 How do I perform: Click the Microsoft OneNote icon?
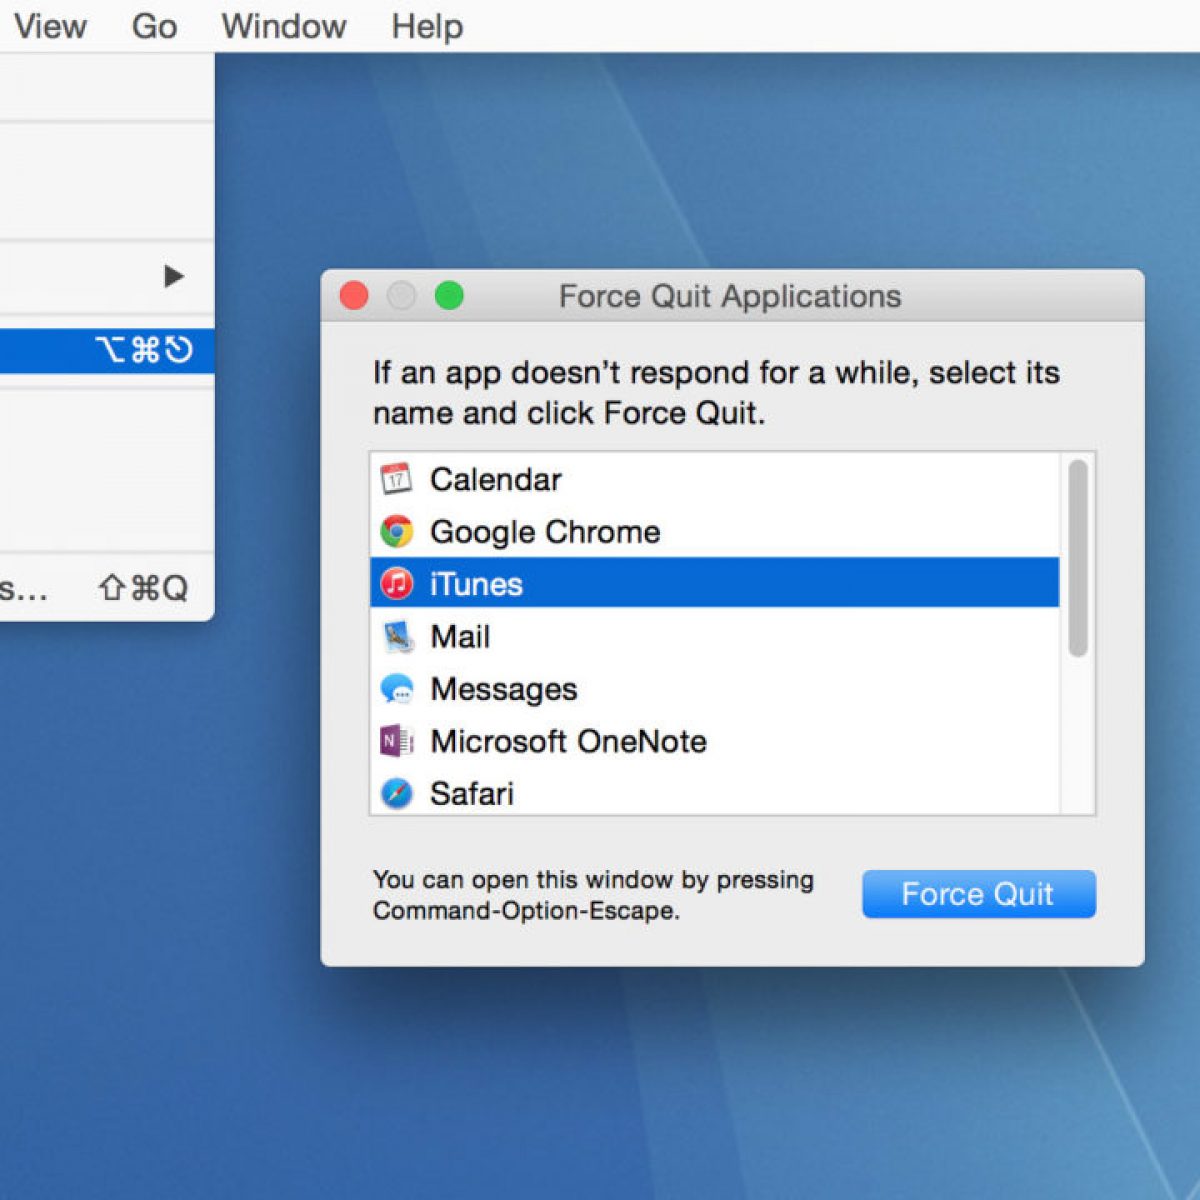(x=397, y=741)
